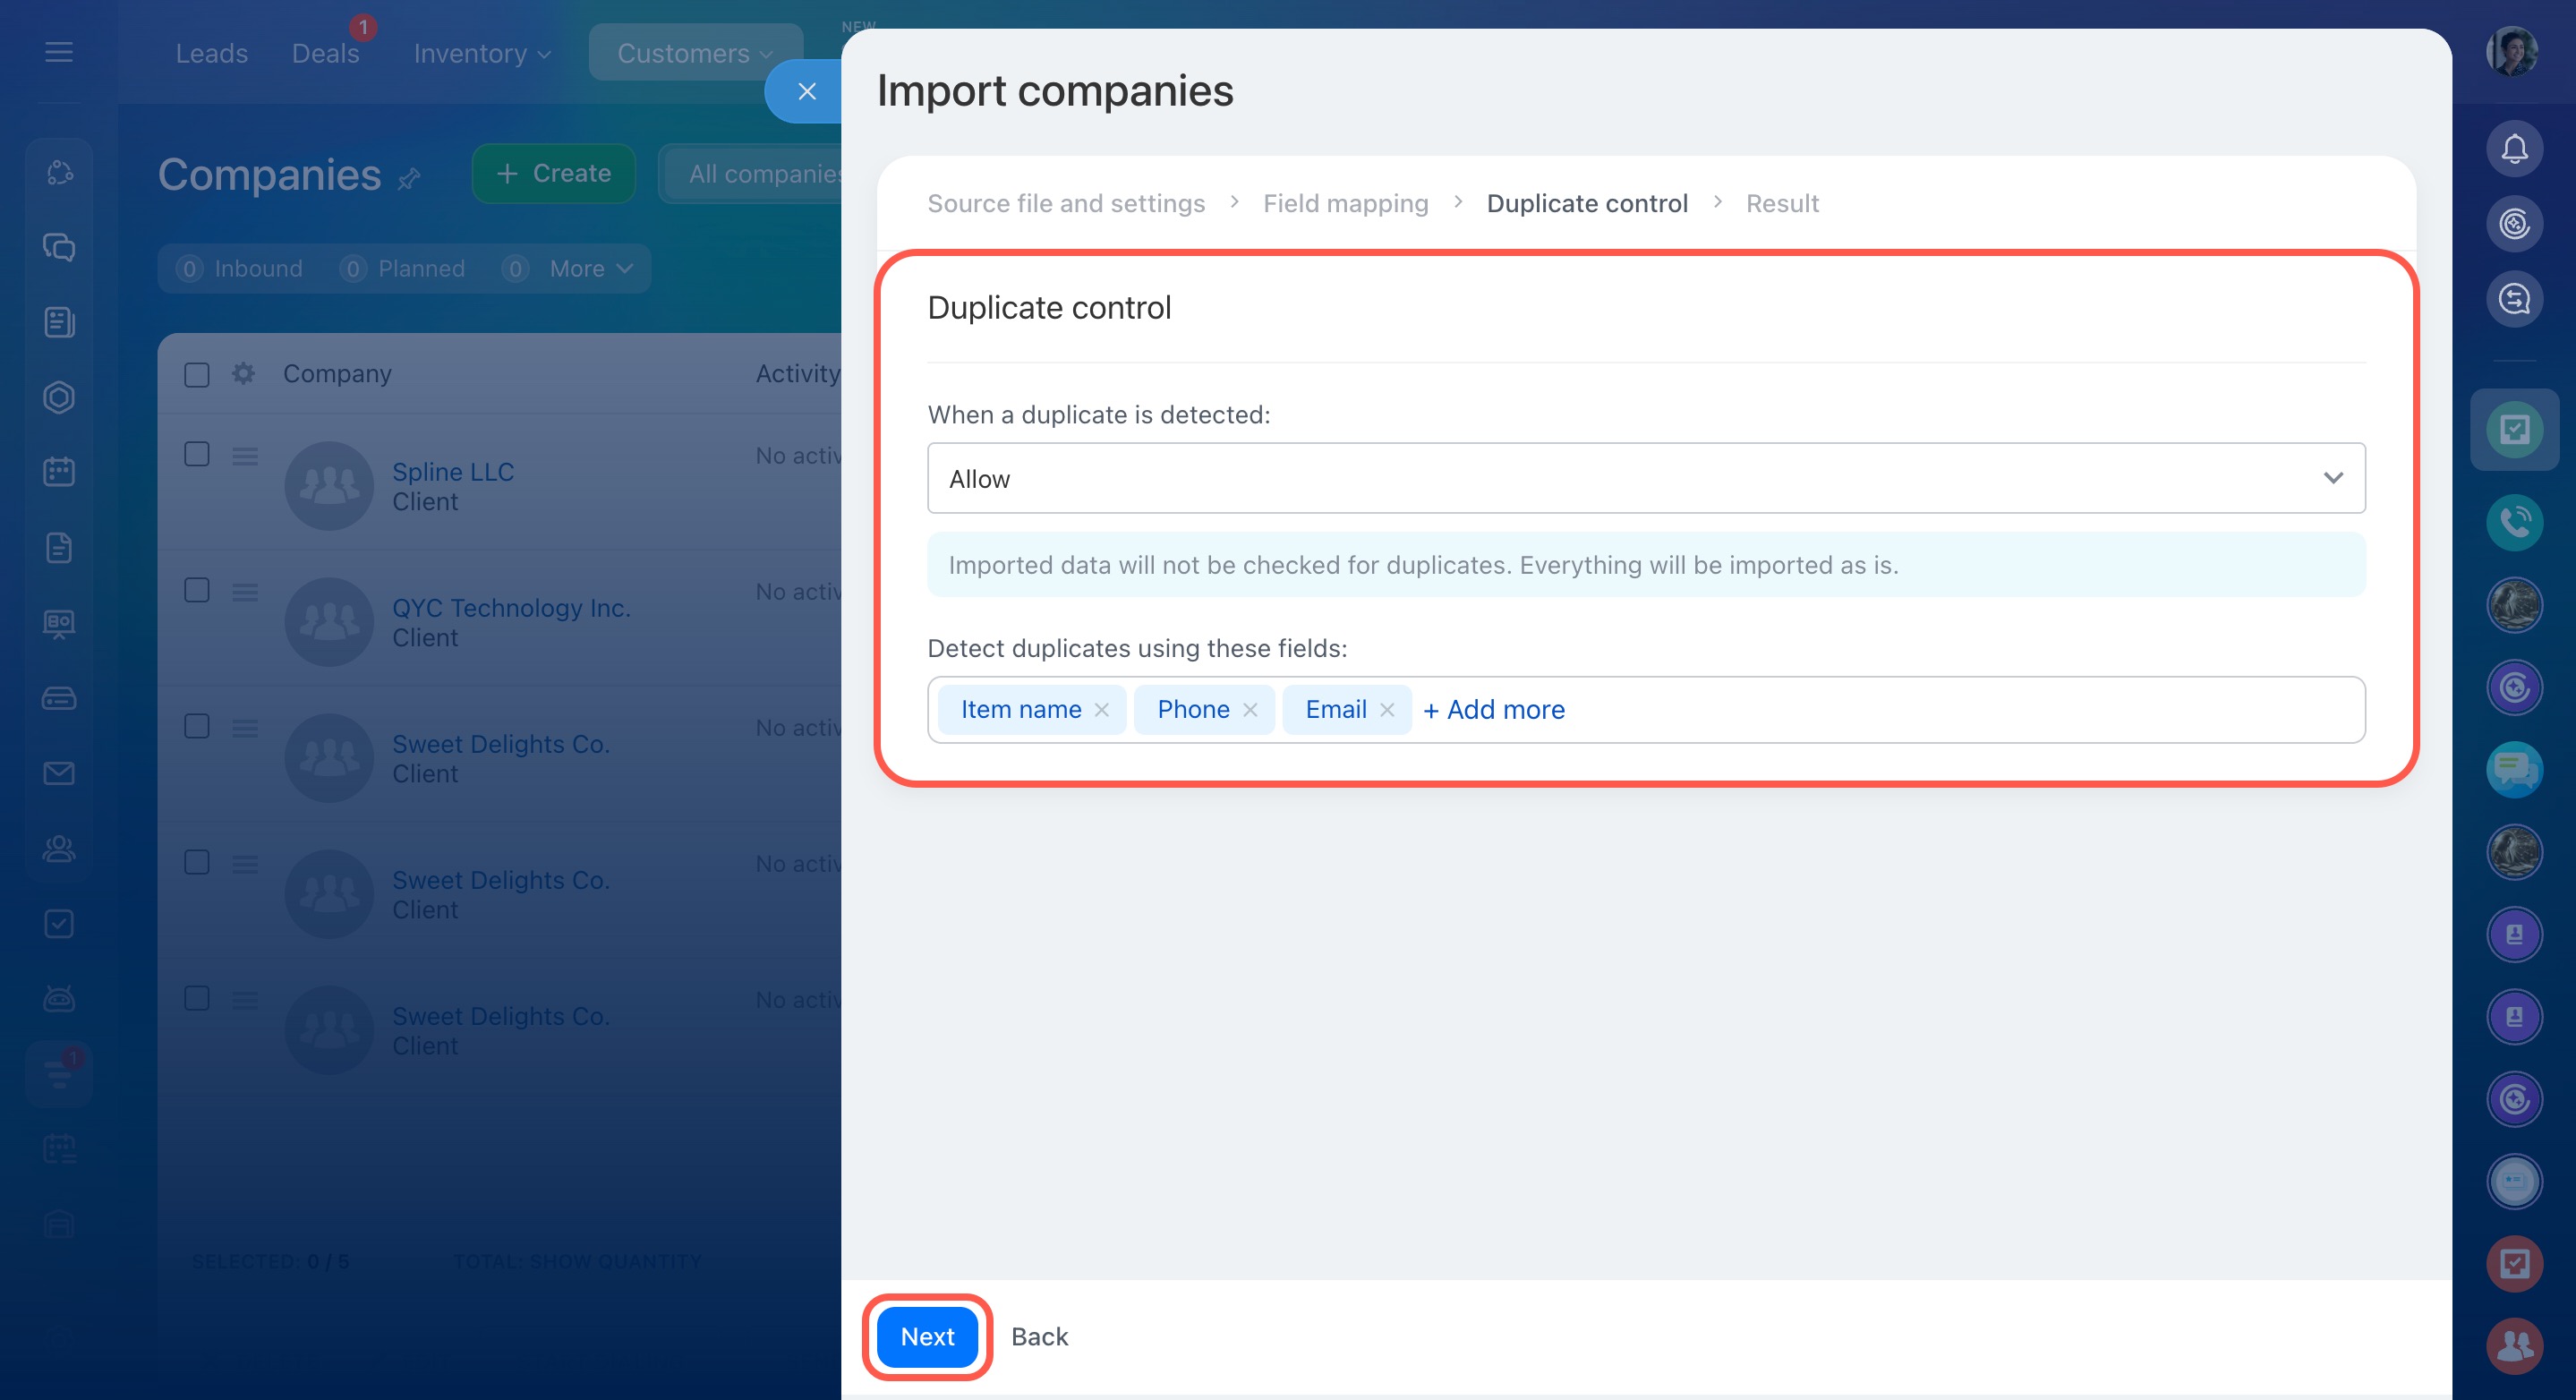
Task: Click the mail envelope sidebar icon
Action: pos(59,773)
